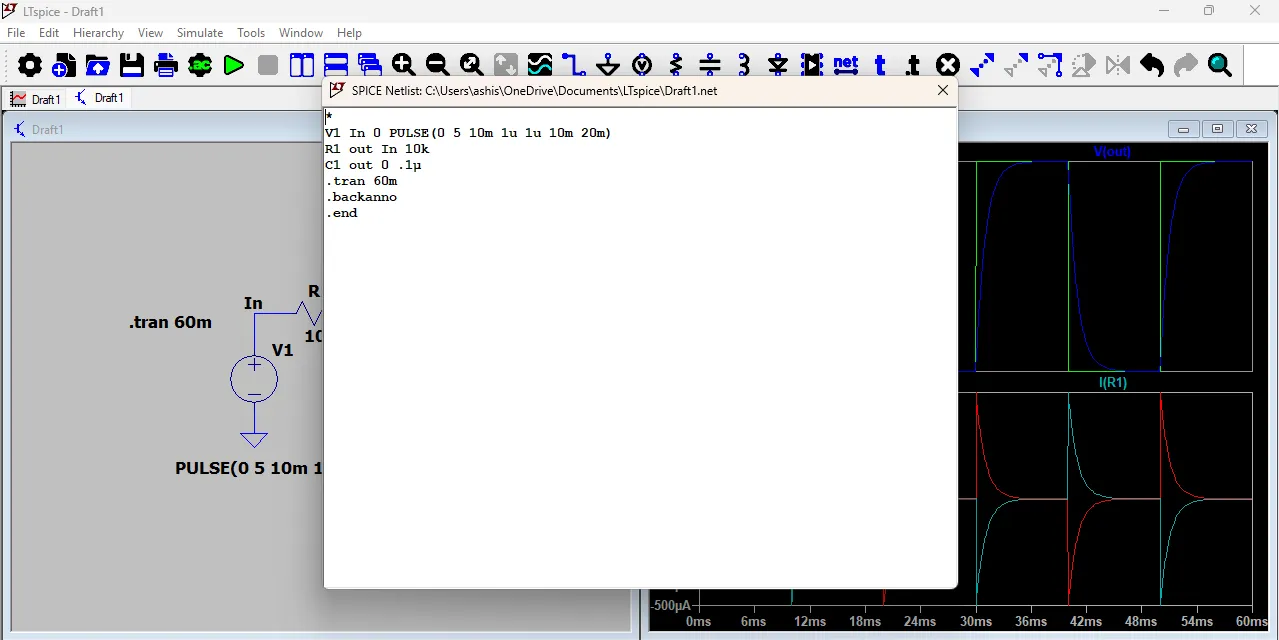The height and width of the screenshot is (640, 1279).
Task: Open the Window menu
Action: pyautogui.click(x=301, y=33)
